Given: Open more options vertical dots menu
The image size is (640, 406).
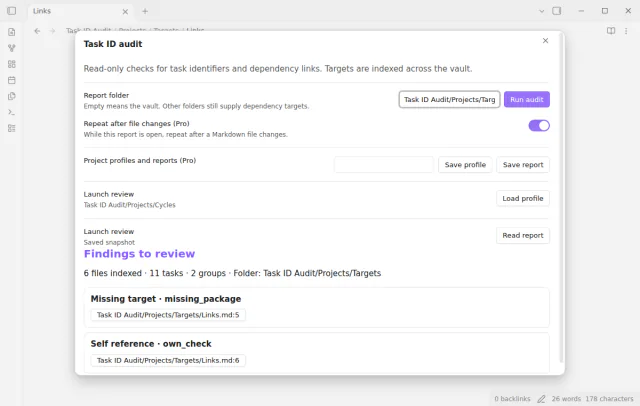Looking at the screenshot, I should 626,31.
